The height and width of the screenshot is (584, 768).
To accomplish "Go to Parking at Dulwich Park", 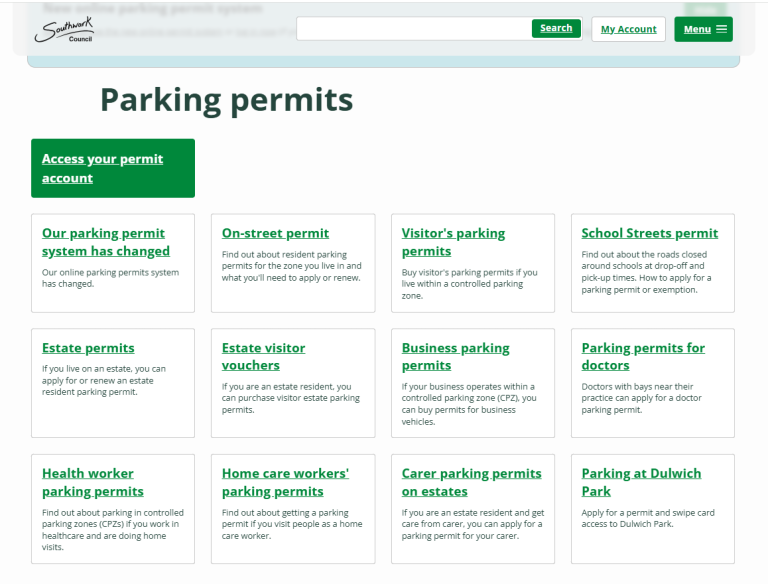I will tap(641, 482).
